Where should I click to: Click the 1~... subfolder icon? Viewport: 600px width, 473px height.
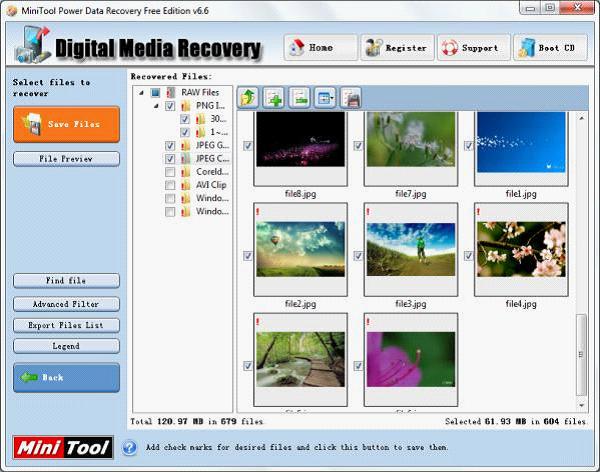tap(200, 132)
